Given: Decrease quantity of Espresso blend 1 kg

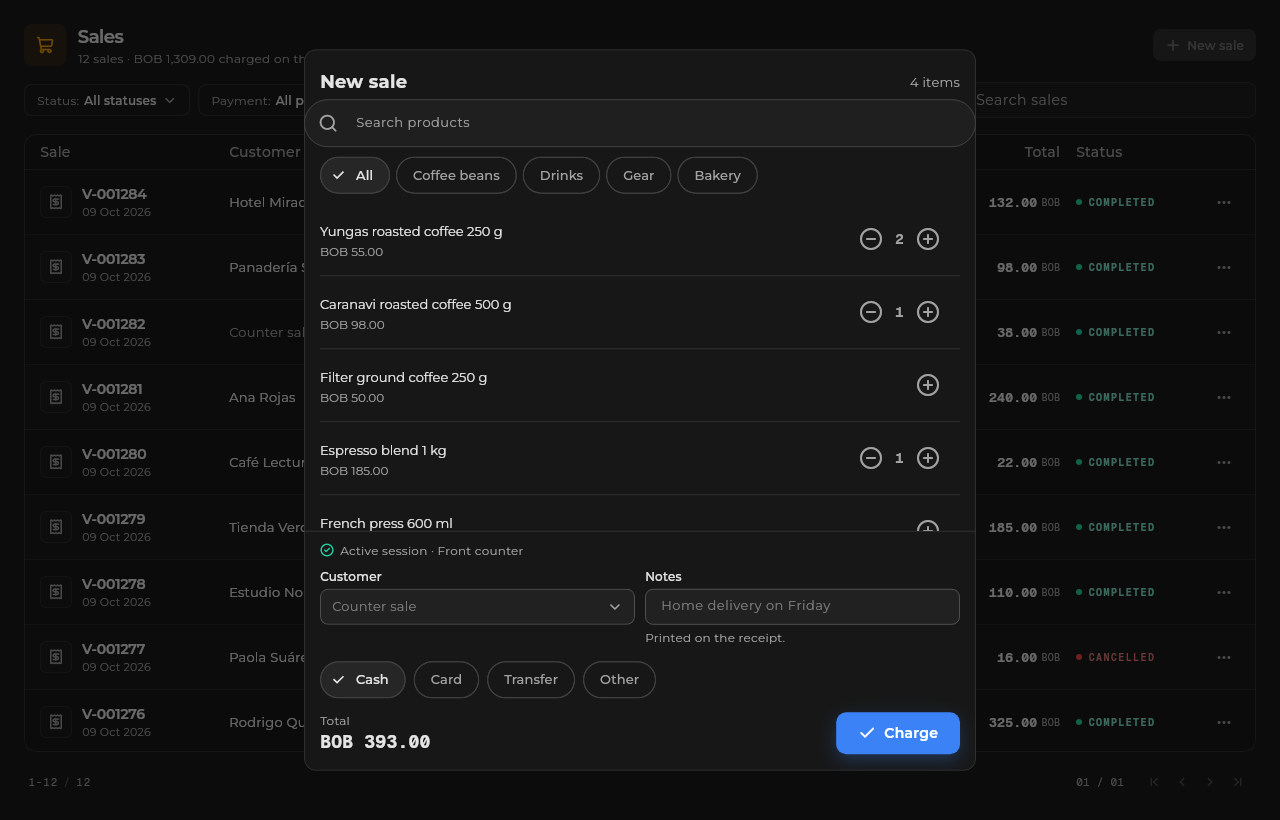Looking at the screenshot, I should point(871,458).
